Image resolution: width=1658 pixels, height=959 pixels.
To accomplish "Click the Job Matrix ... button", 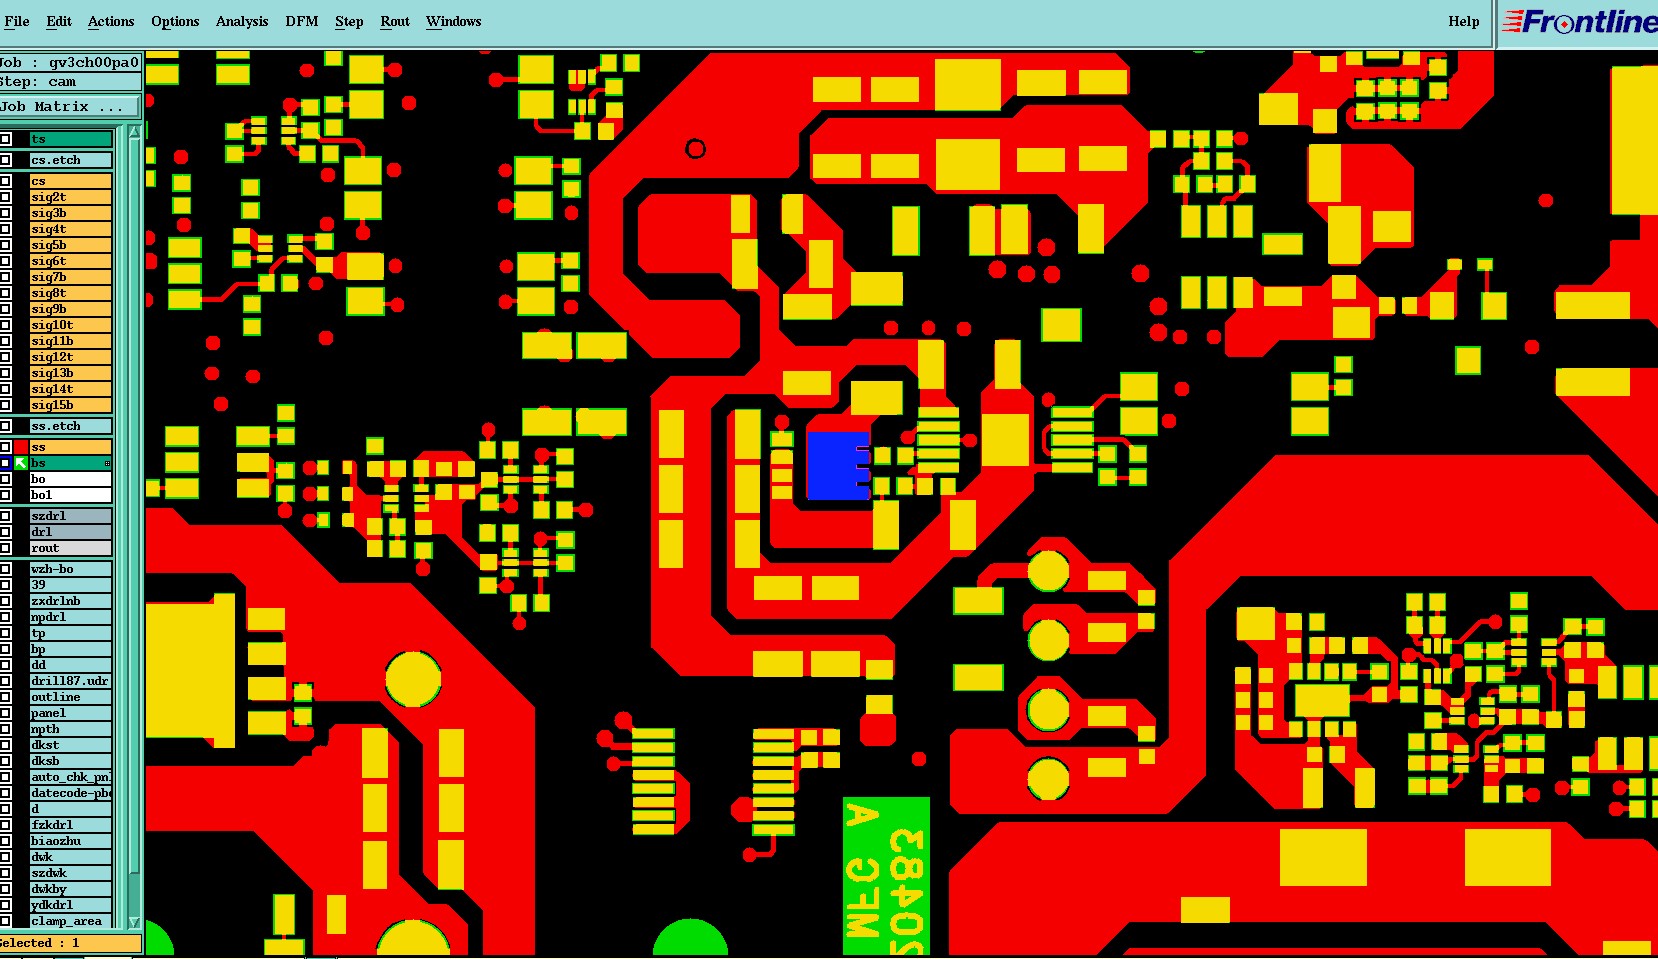I will click(x=70, y=106).
